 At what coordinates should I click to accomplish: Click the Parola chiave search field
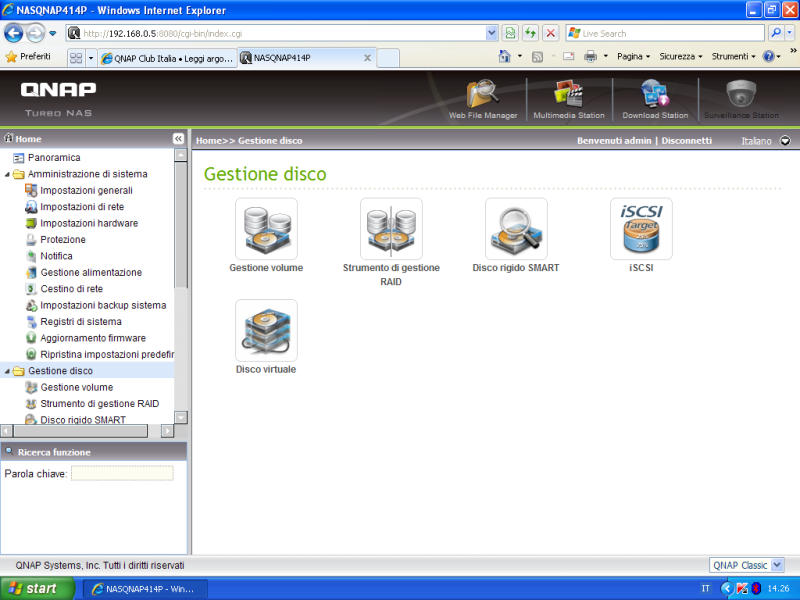coord(122,473)
